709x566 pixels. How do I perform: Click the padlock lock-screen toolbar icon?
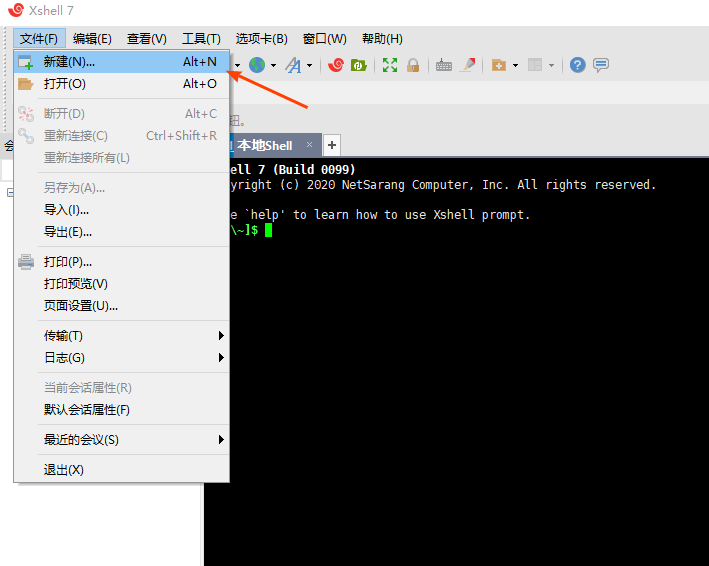point(413,65)
